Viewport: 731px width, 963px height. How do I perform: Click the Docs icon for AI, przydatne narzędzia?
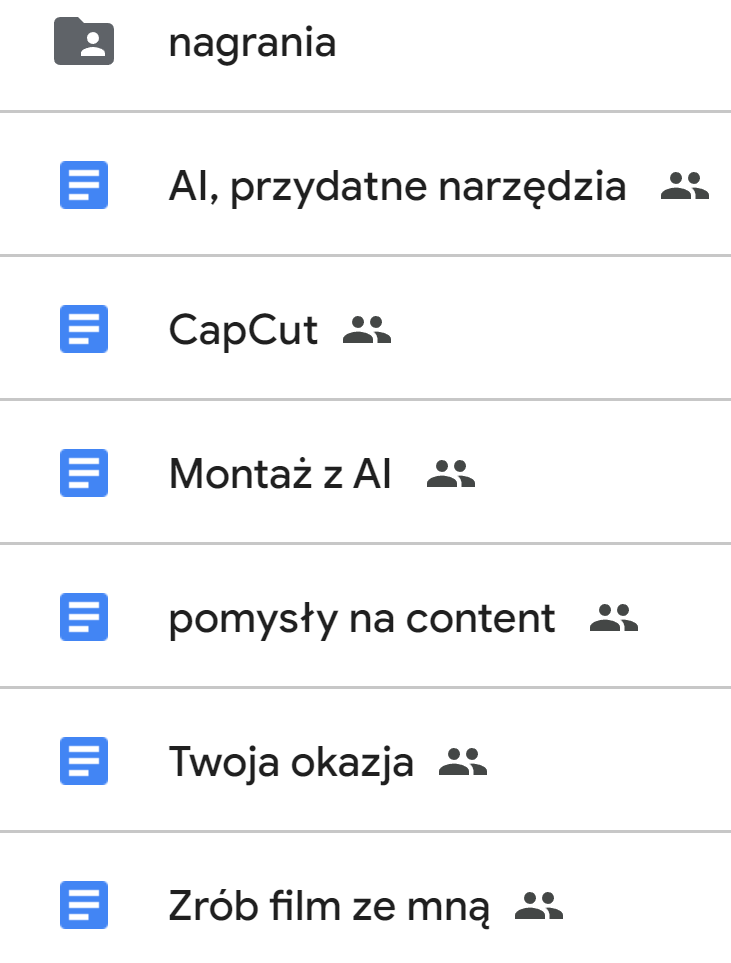(x=84, y=186)
